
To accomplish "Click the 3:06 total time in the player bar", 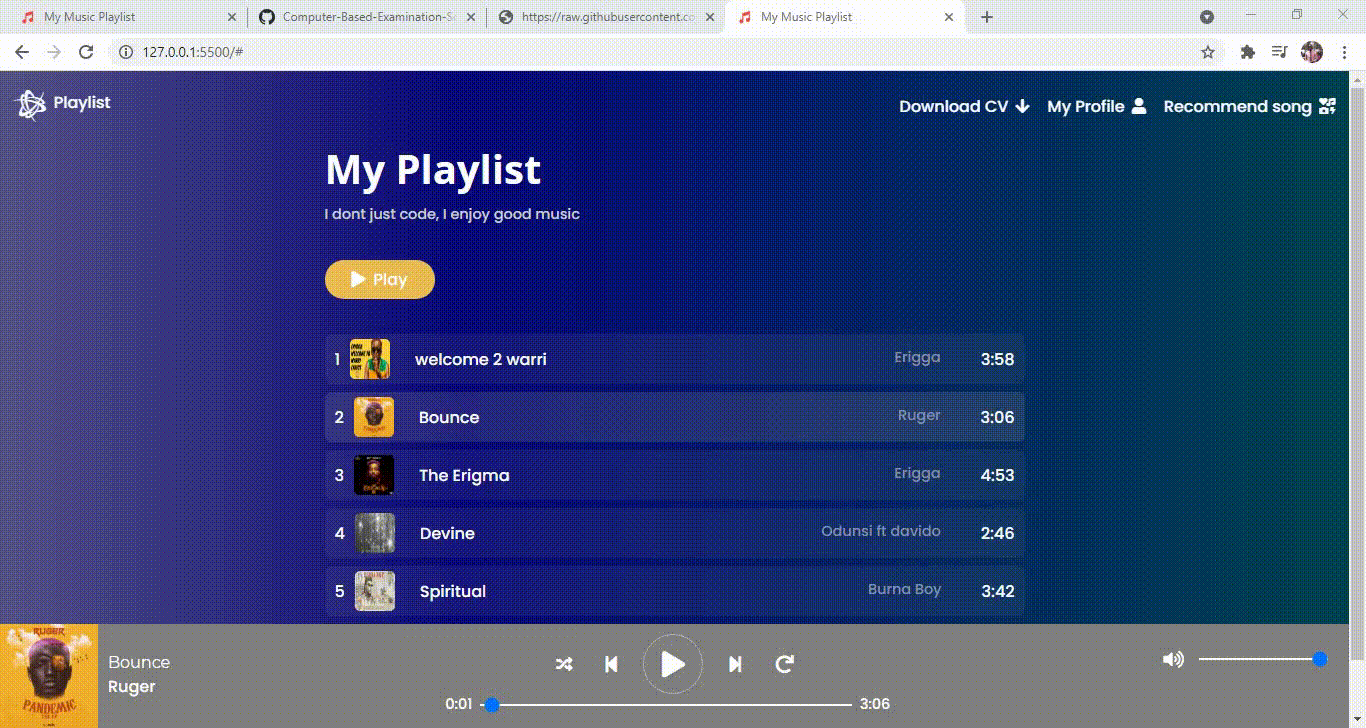I will click(875, 704).
